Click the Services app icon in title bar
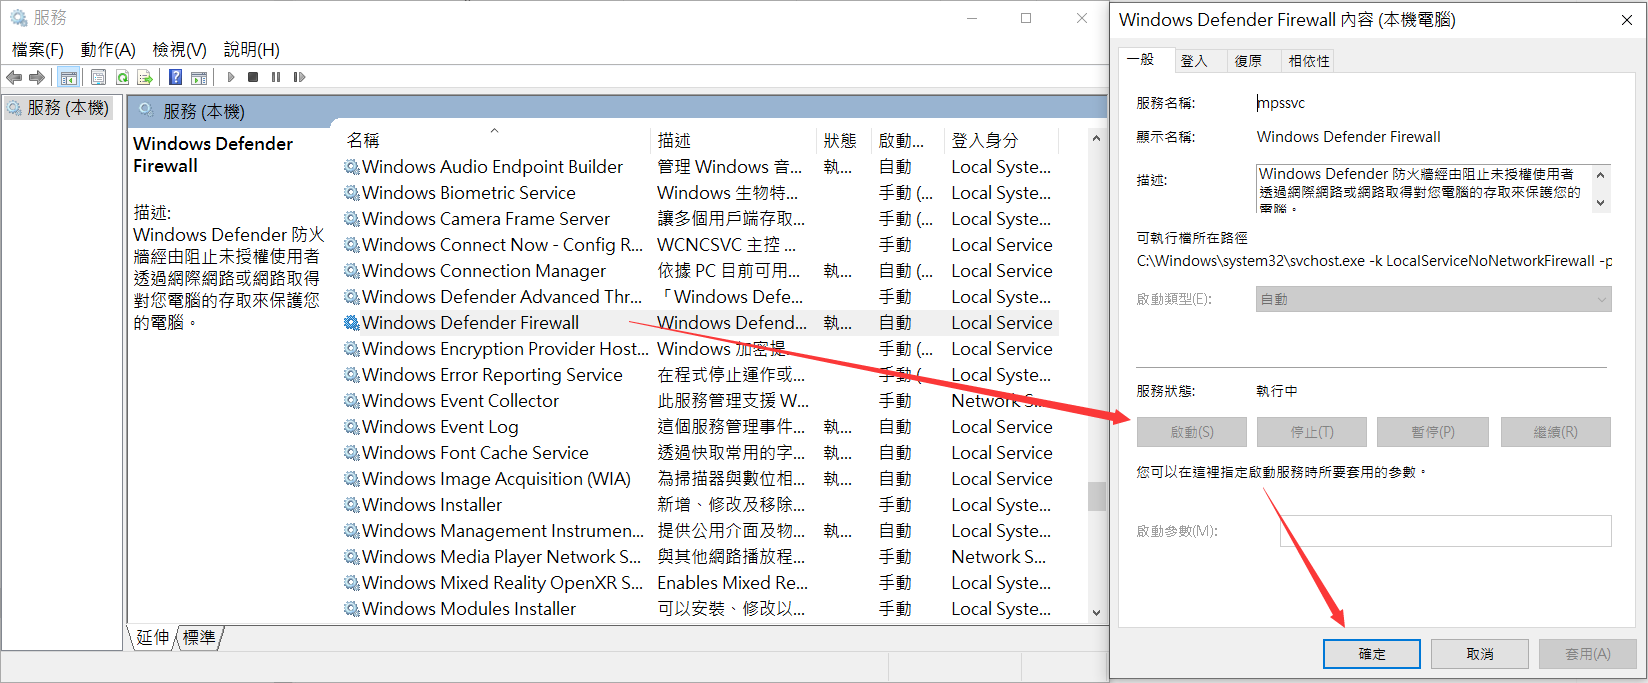The image size is (1648, 683). (18, 18)
